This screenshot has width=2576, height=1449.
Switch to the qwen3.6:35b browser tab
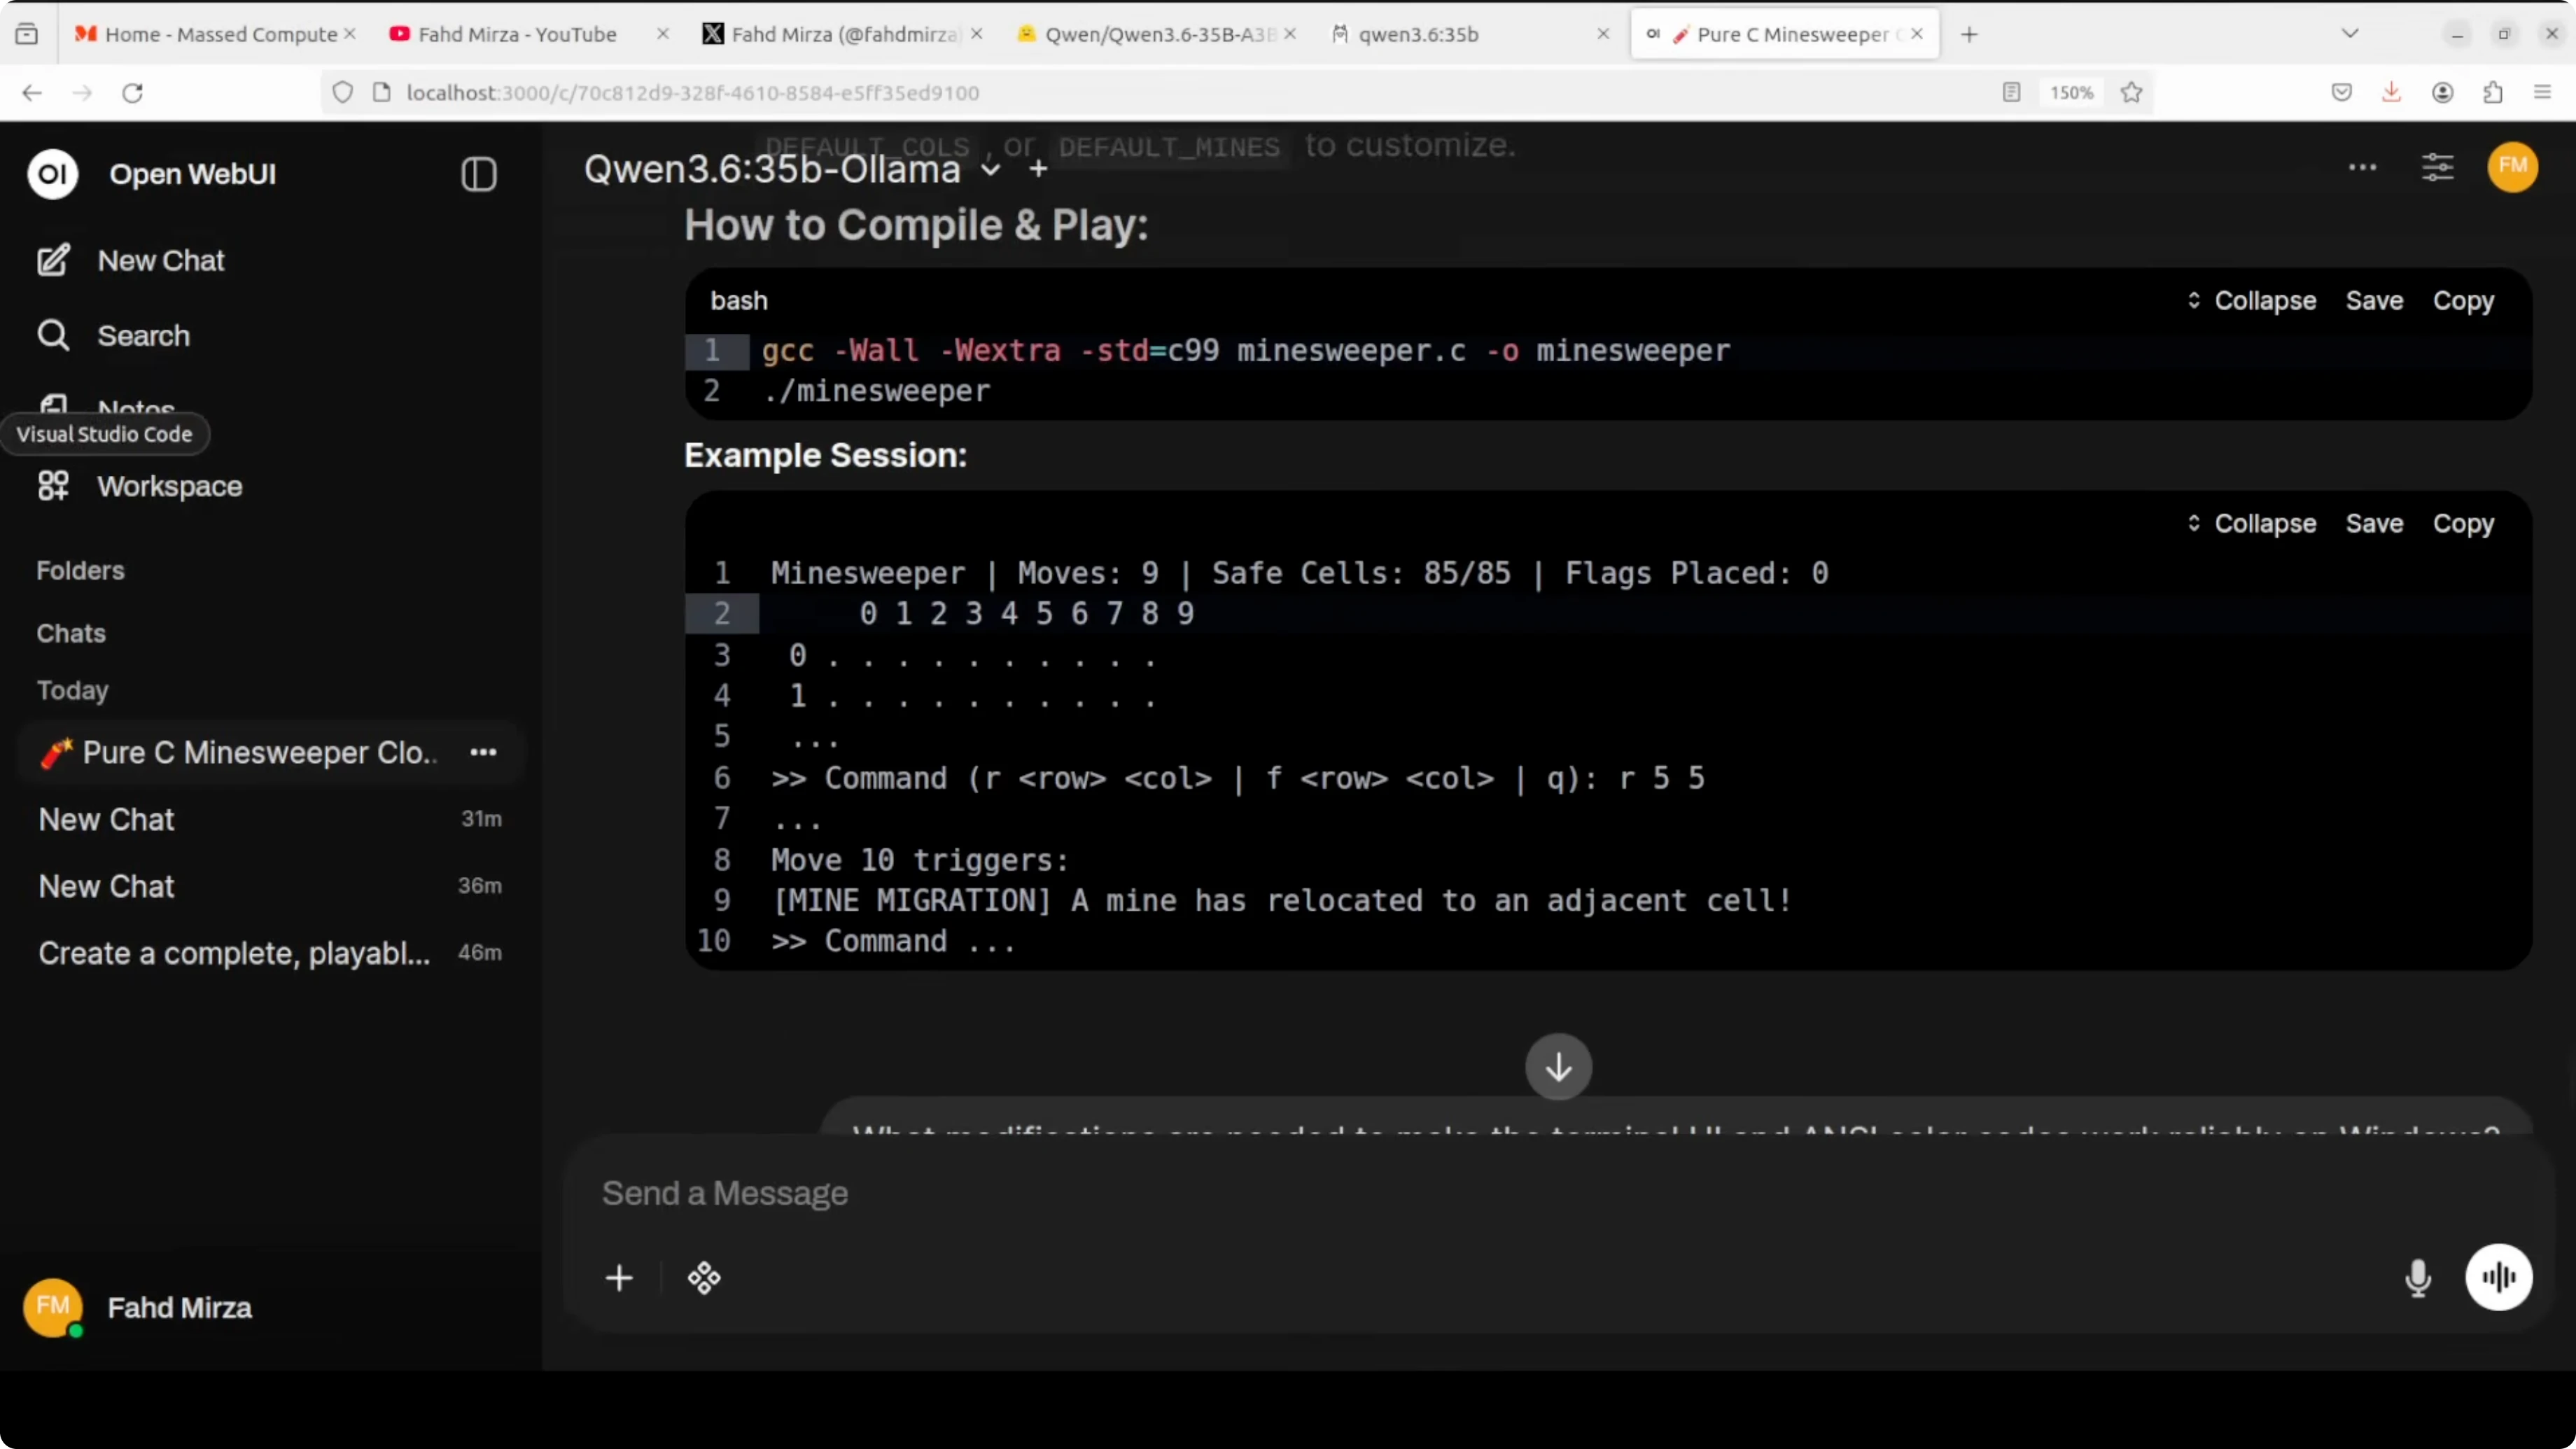point(1417,34)
